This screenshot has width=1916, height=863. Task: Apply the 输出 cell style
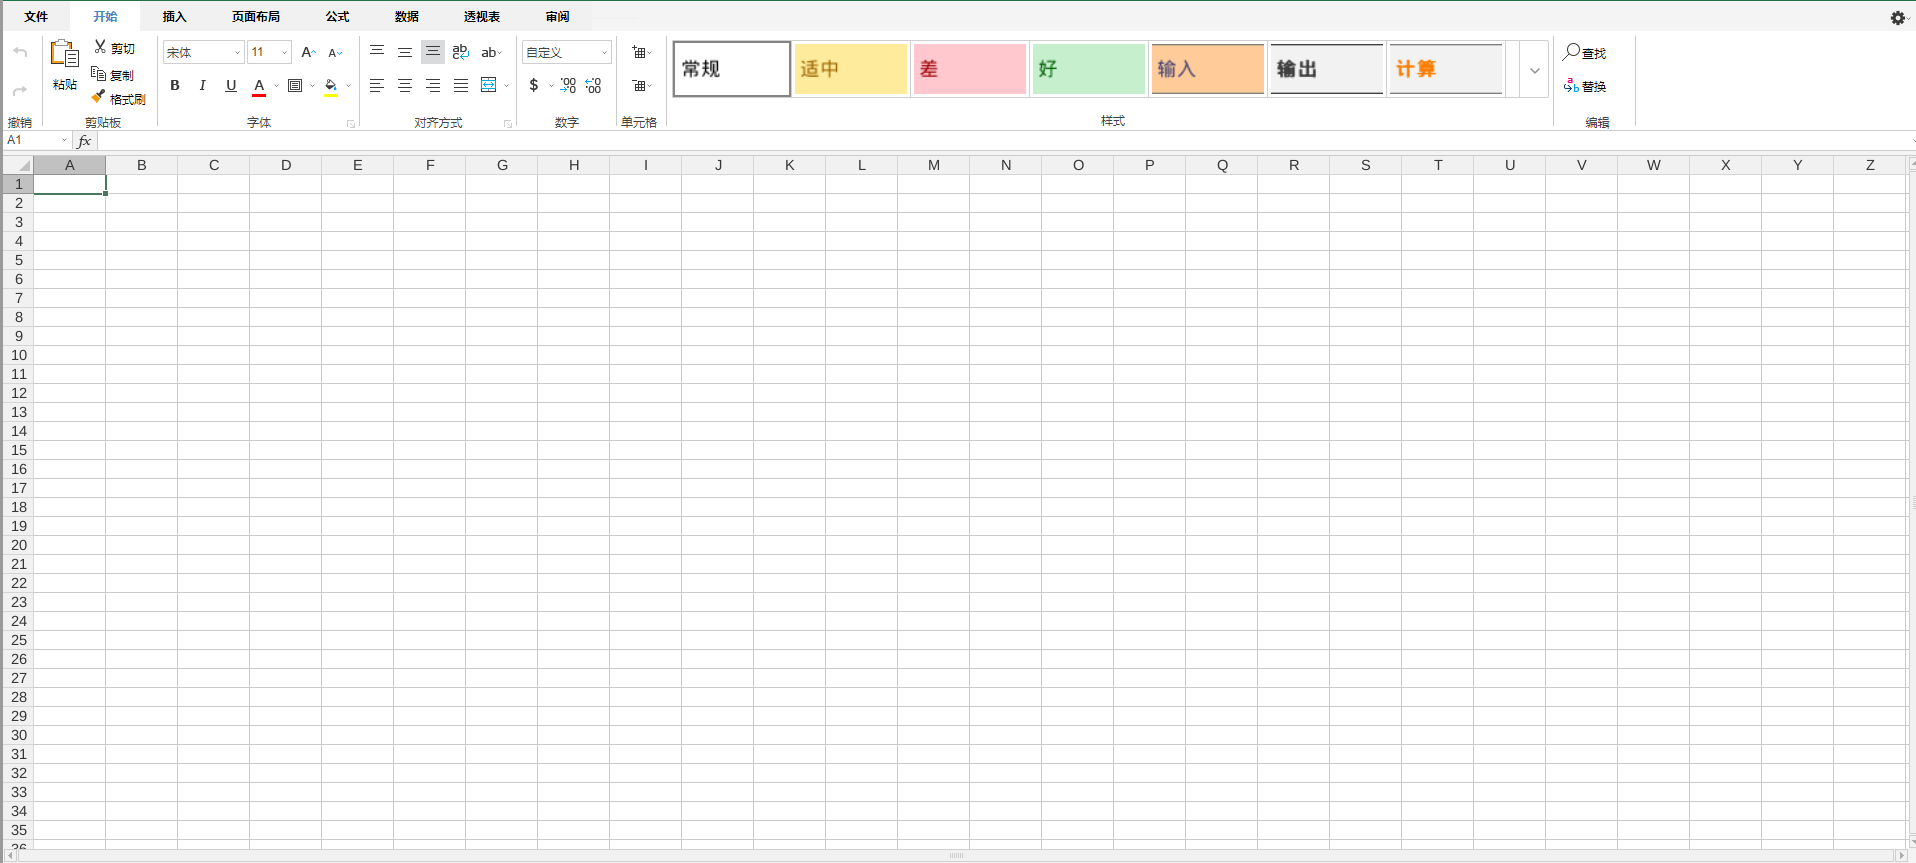pos(1327,69)
